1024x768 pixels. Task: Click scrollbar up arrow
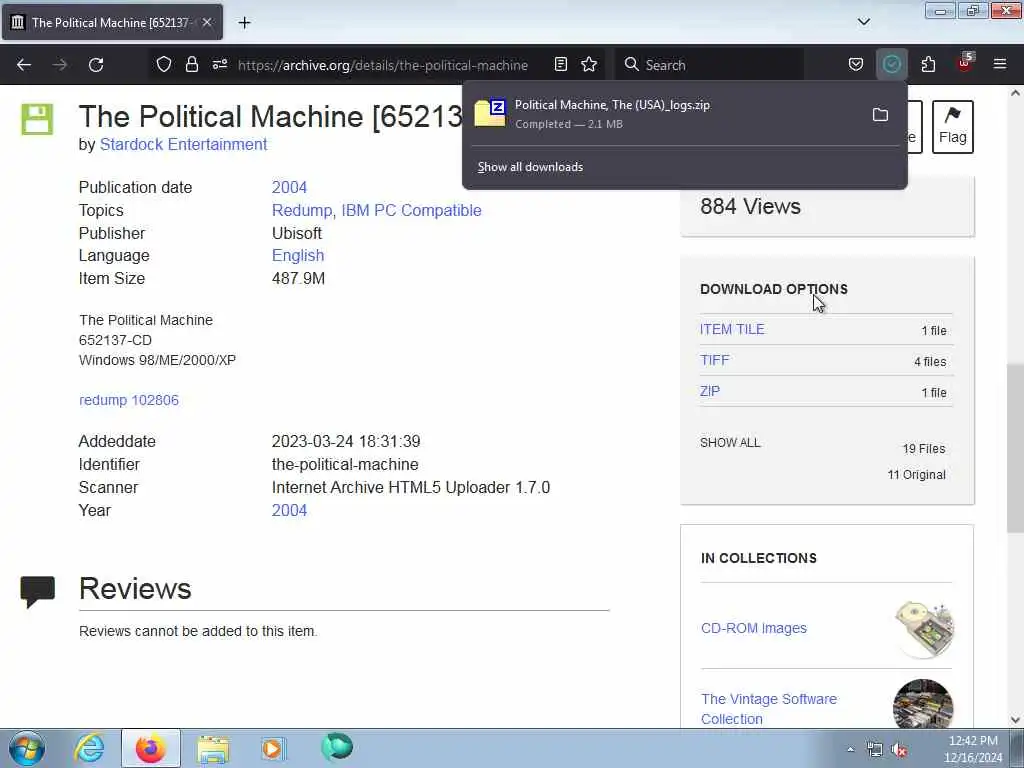coord(1015,93)
